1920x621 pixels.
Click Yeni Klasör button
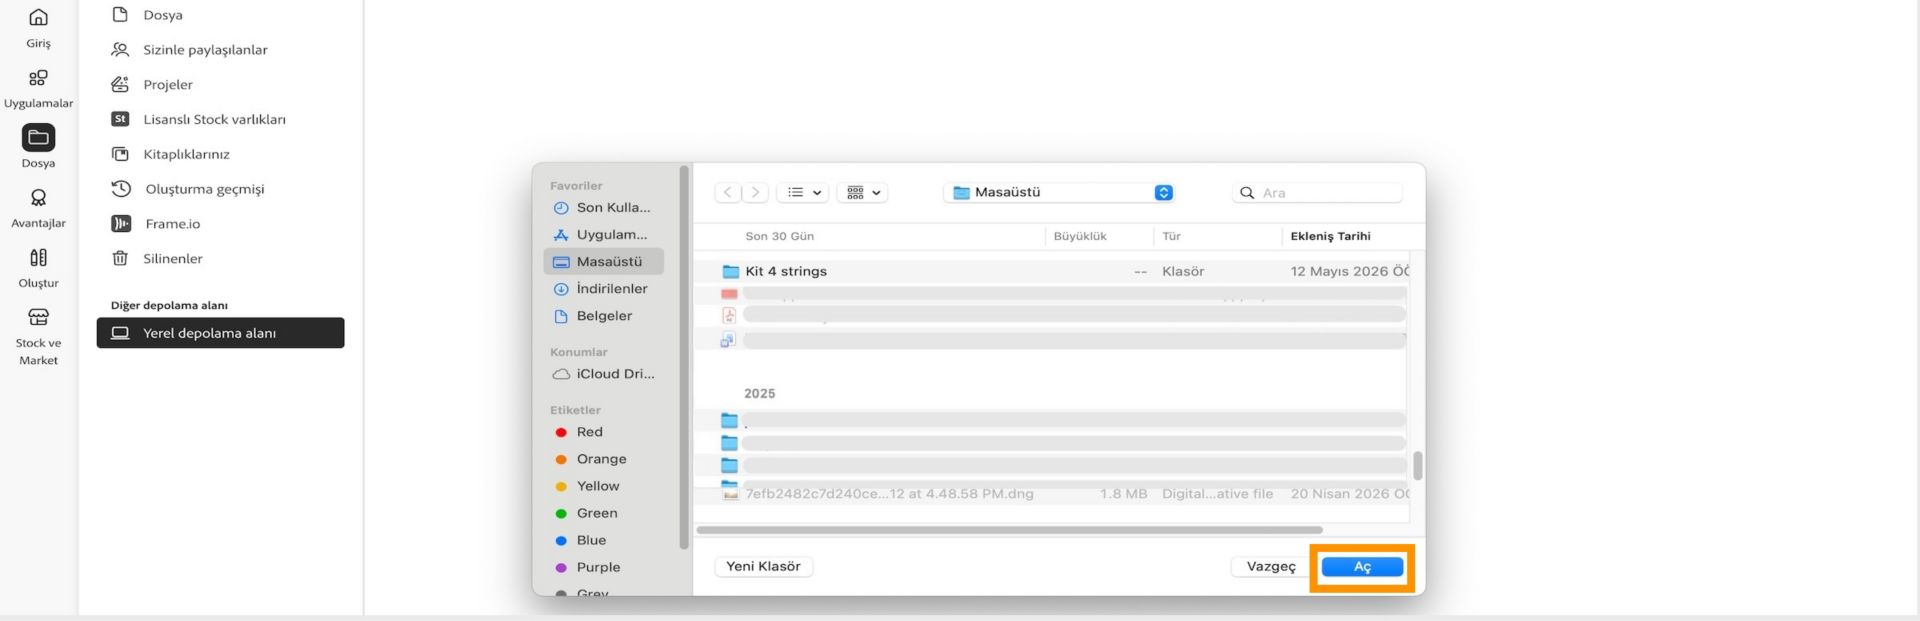click(763, 566)
